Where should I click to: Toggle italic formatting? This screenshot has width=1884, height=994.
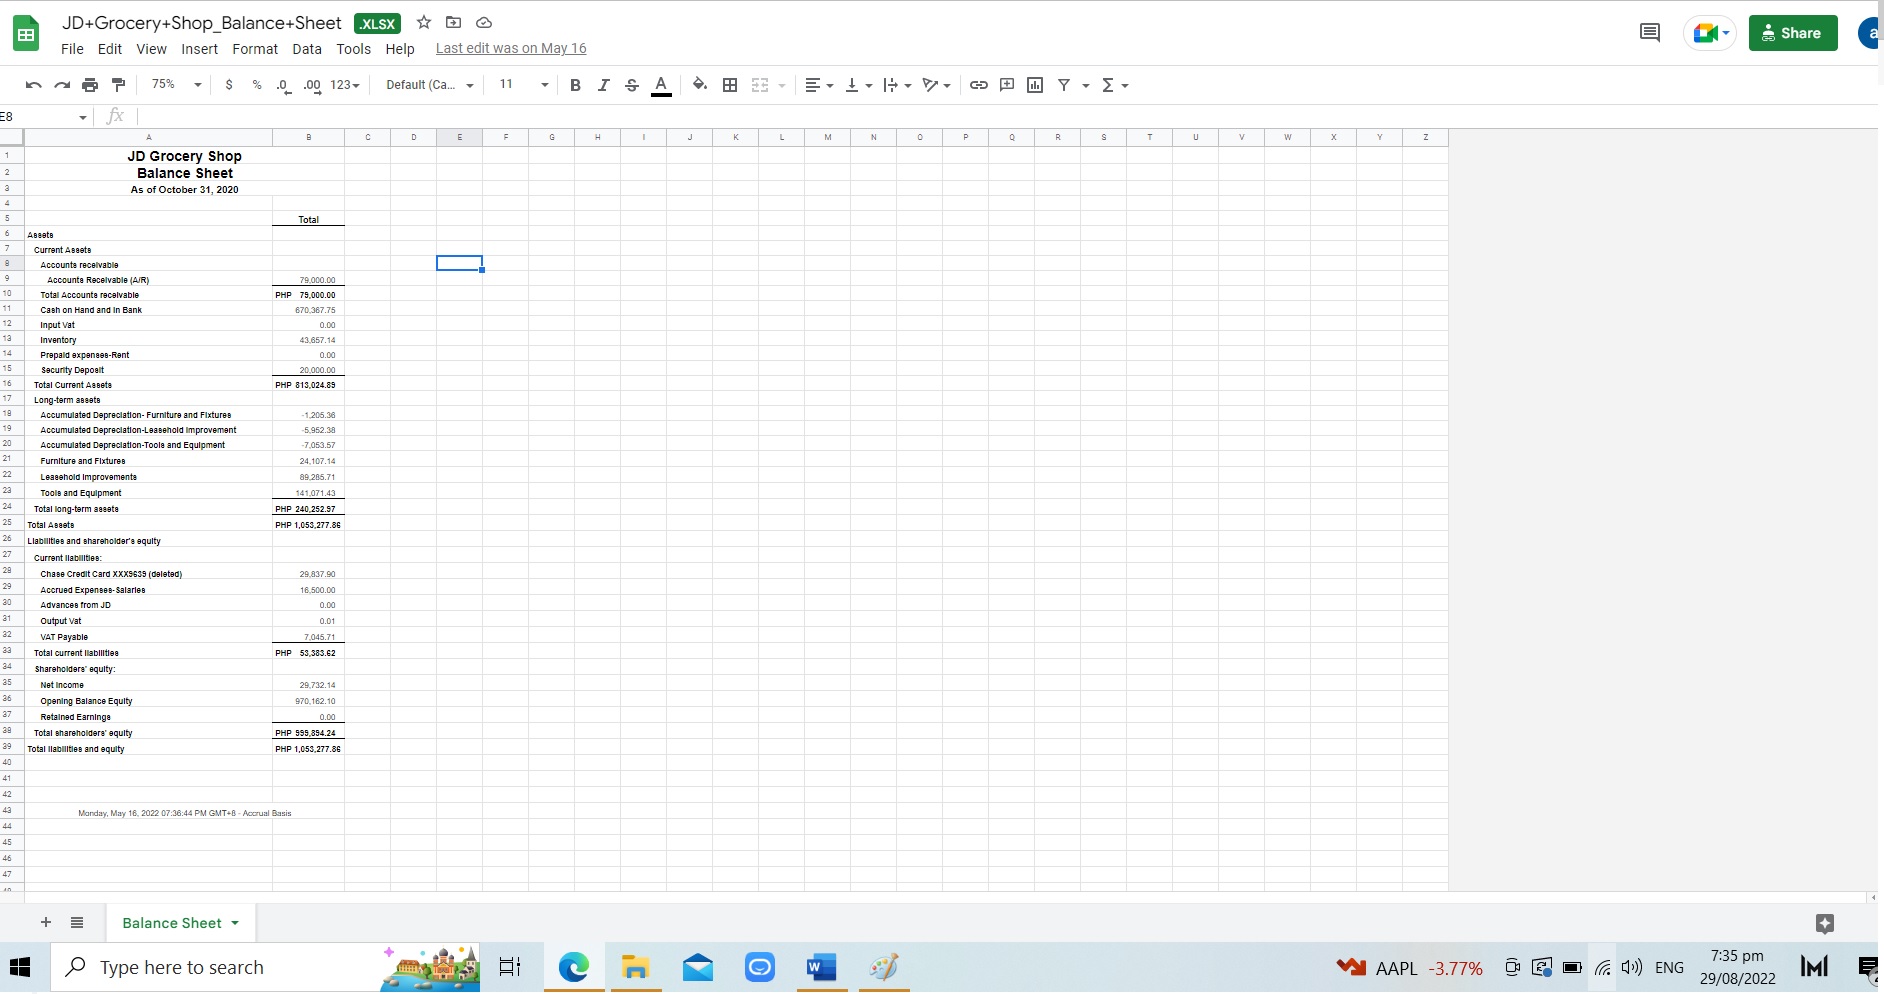(603, 85)
